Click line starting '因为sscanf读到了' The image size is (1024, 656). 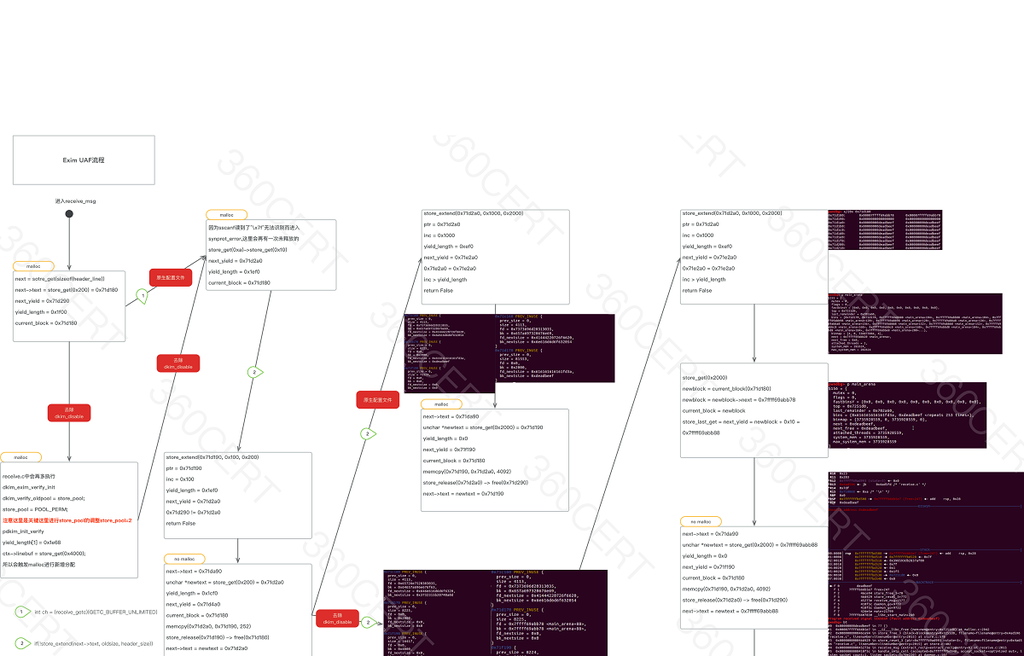[254, 227]
